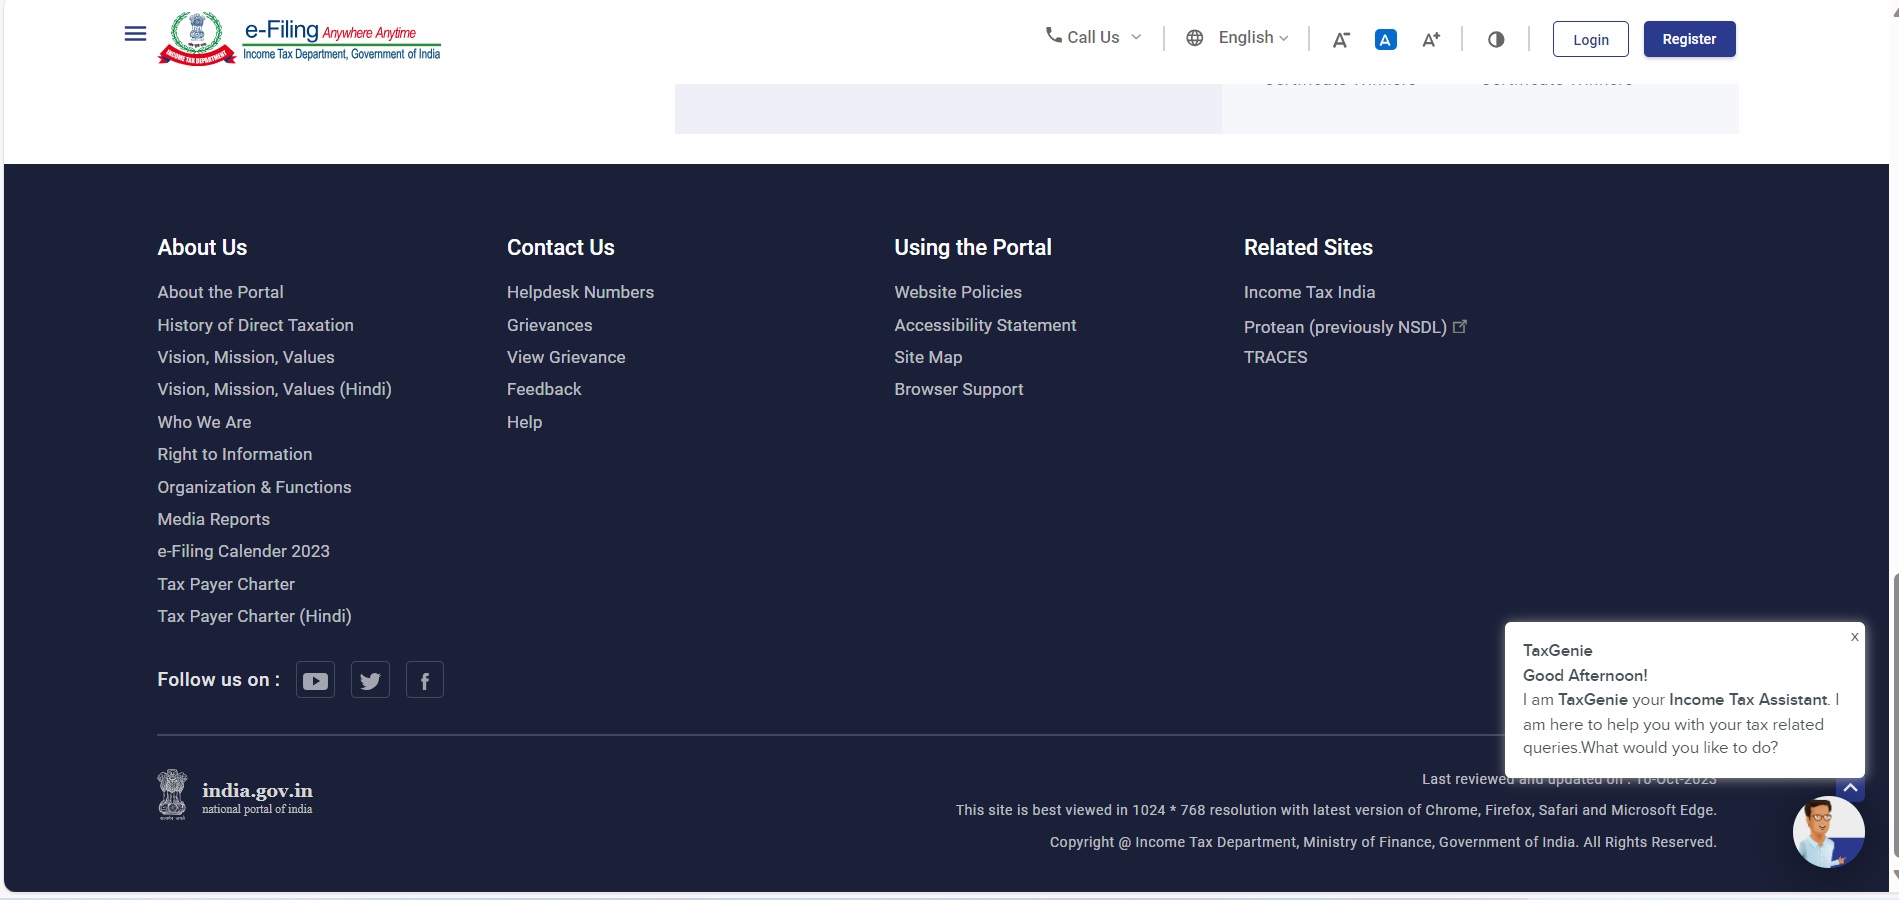The image size is (1899, 900).
Task: Open Helpdesk Numbers link
Action: tap(580, 292)
